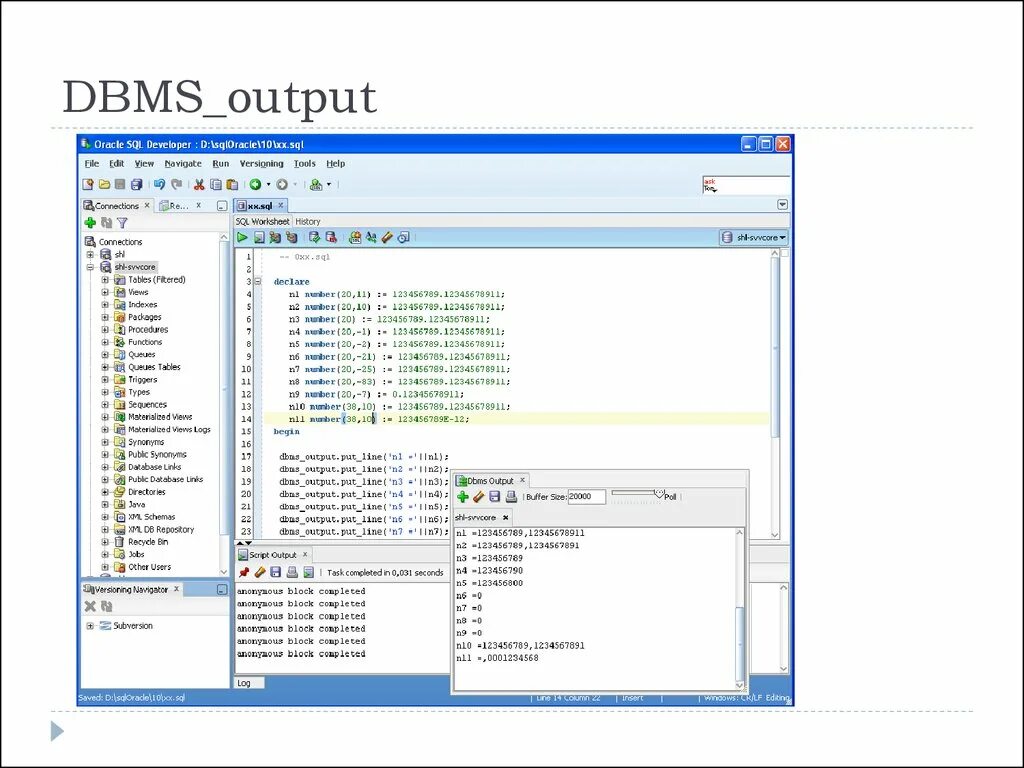Click the Print icon in Dbms Output toolbar
The image size is (1024, 768).
click(x=511, y=497)
